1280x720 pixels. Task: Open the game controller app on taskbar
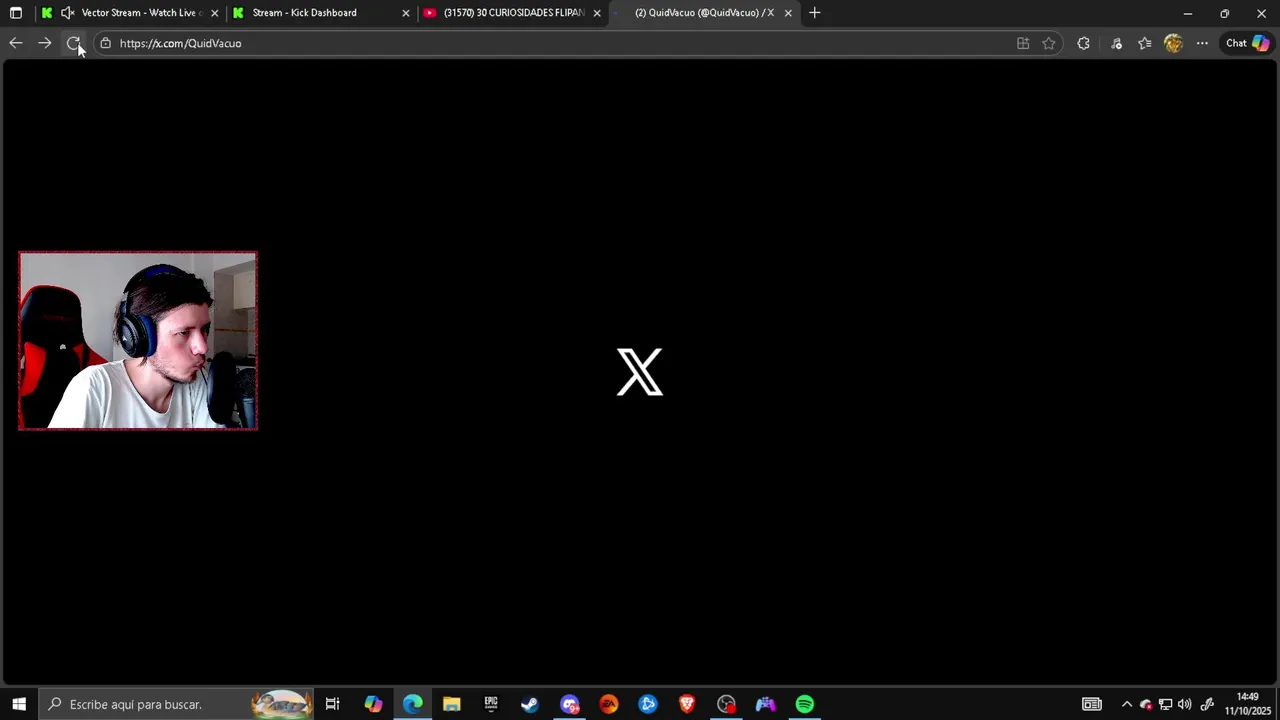(765, 704)
